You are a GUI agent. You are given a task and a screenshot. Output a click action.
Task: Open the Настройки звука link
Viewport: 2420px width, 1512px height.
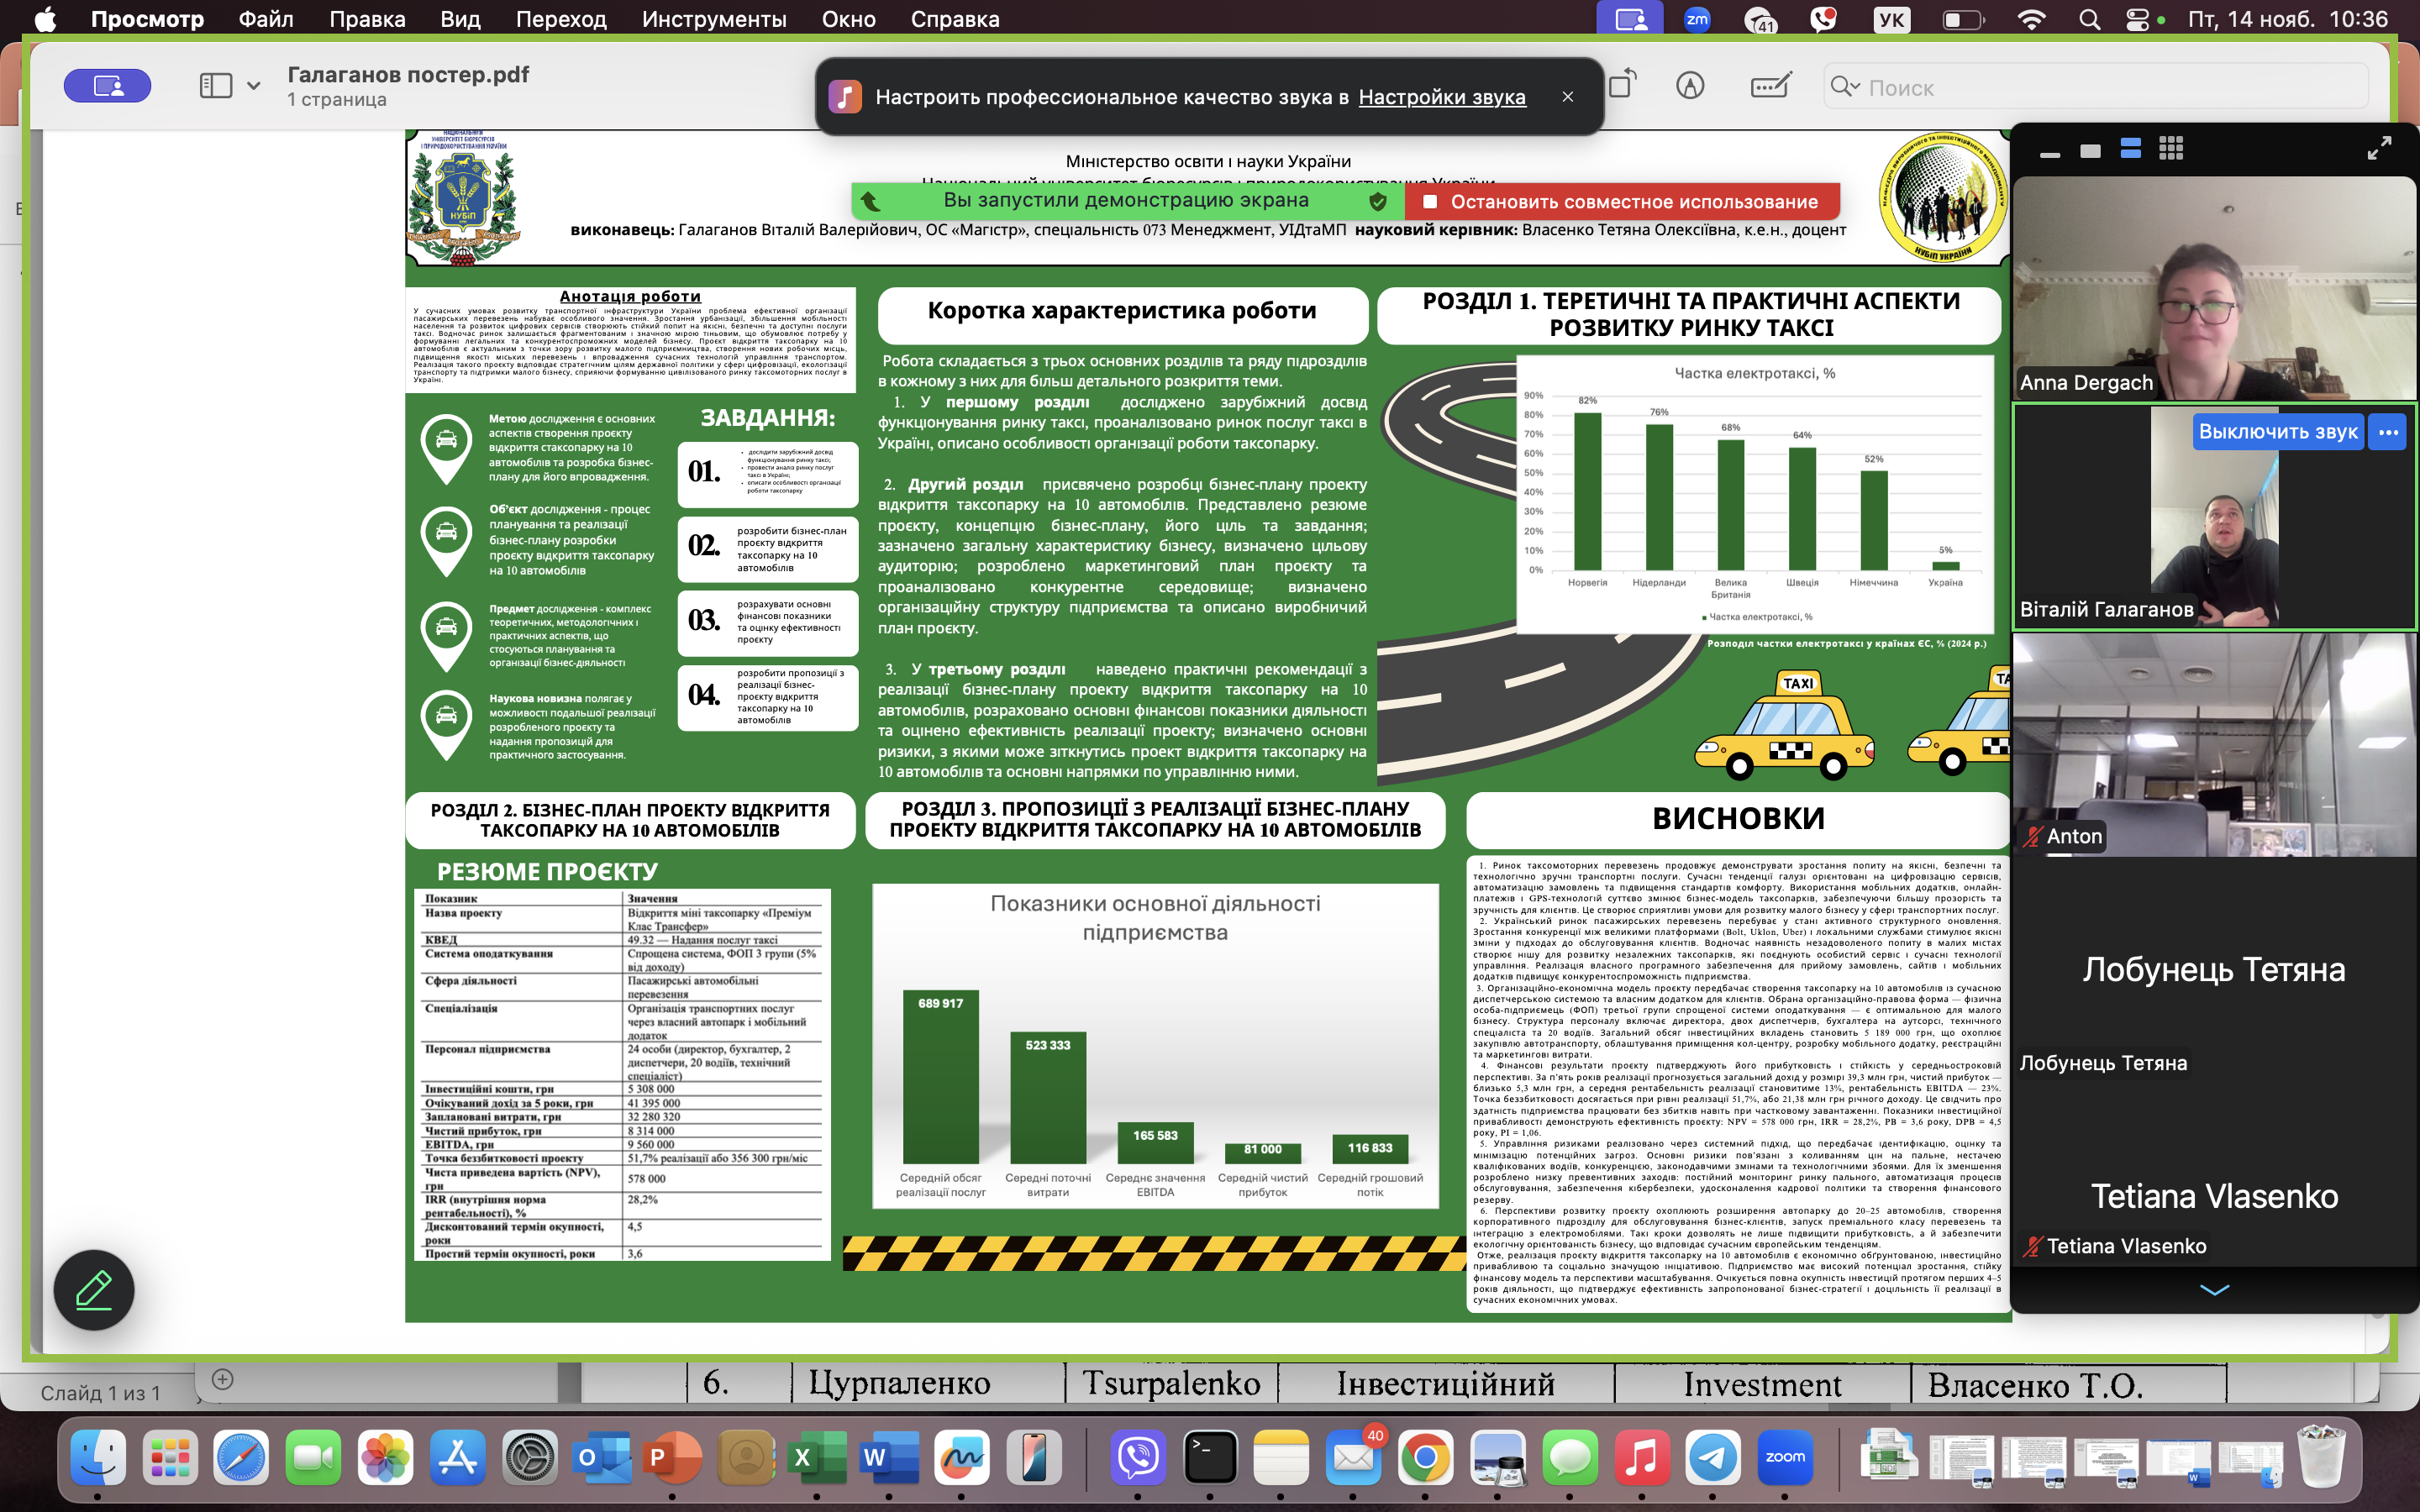pyautogui.click(x=1441, y=97)
